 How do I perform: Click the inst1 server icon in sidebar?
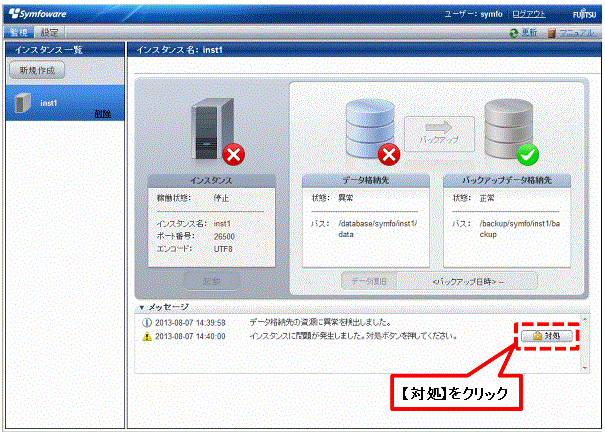point(22,103)
